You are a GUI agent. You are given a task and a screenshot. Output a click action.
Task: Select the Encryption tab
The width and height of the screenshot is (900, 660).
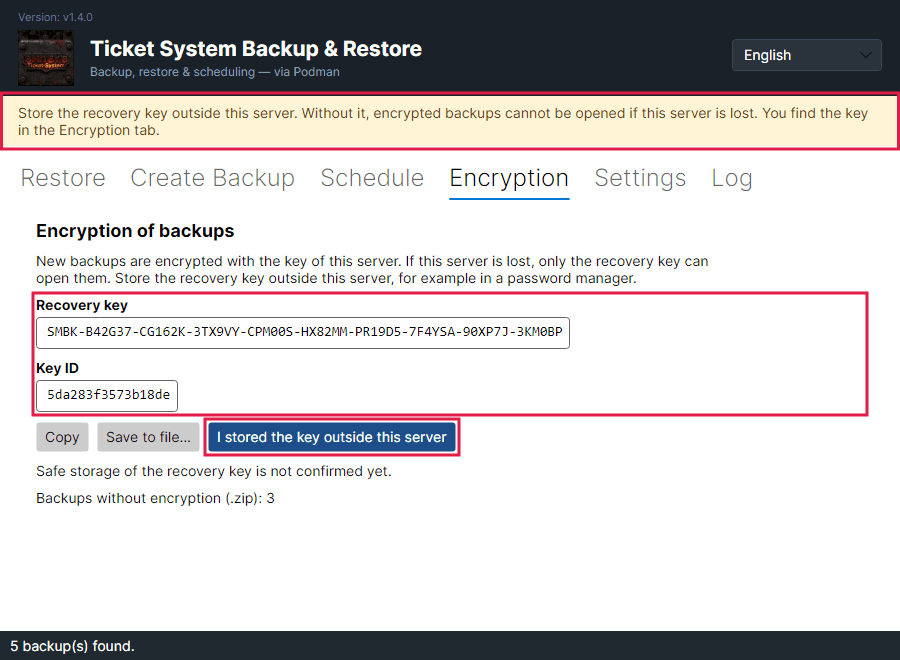tap(509, 179)
